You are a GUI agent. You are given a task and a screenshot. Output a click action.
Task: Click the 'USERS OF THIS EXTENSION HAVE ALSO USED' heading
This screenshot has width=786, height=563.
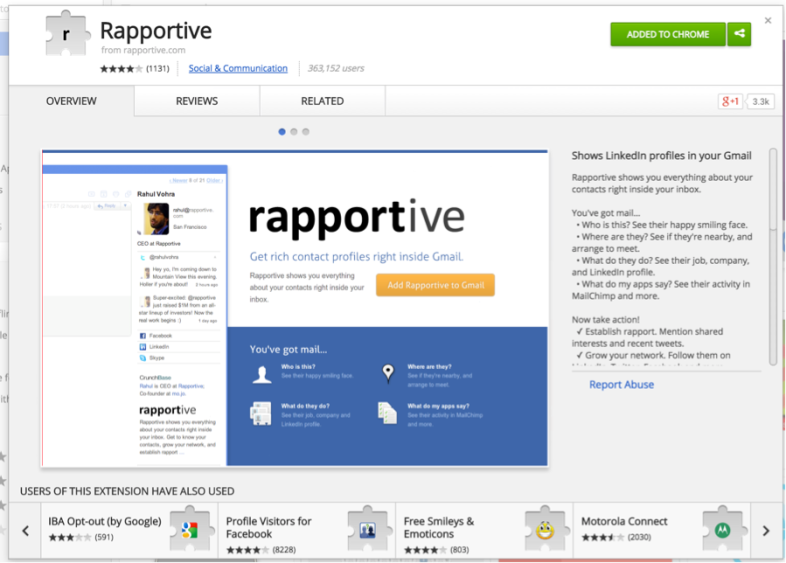pyautogui.click(x=127, y=491)
